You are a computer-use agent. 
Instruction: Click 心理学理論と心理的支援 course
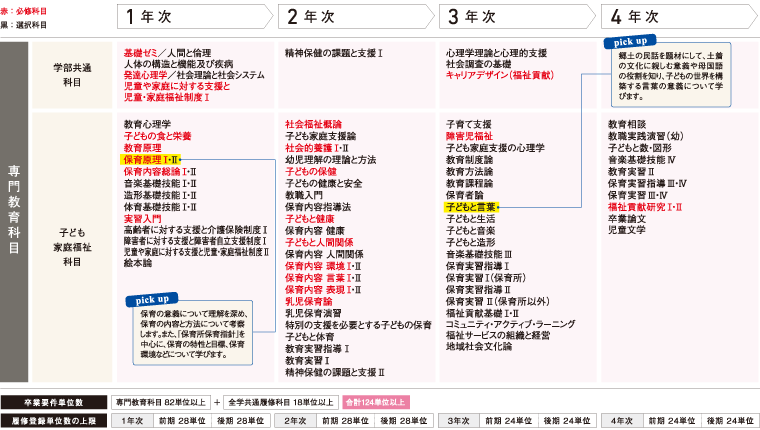click(x=496, y=53)
